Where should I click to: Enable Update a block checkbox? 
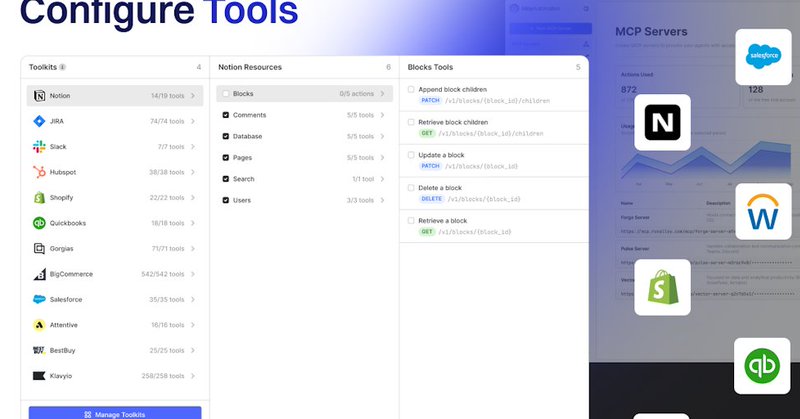(x=411, y=155)
